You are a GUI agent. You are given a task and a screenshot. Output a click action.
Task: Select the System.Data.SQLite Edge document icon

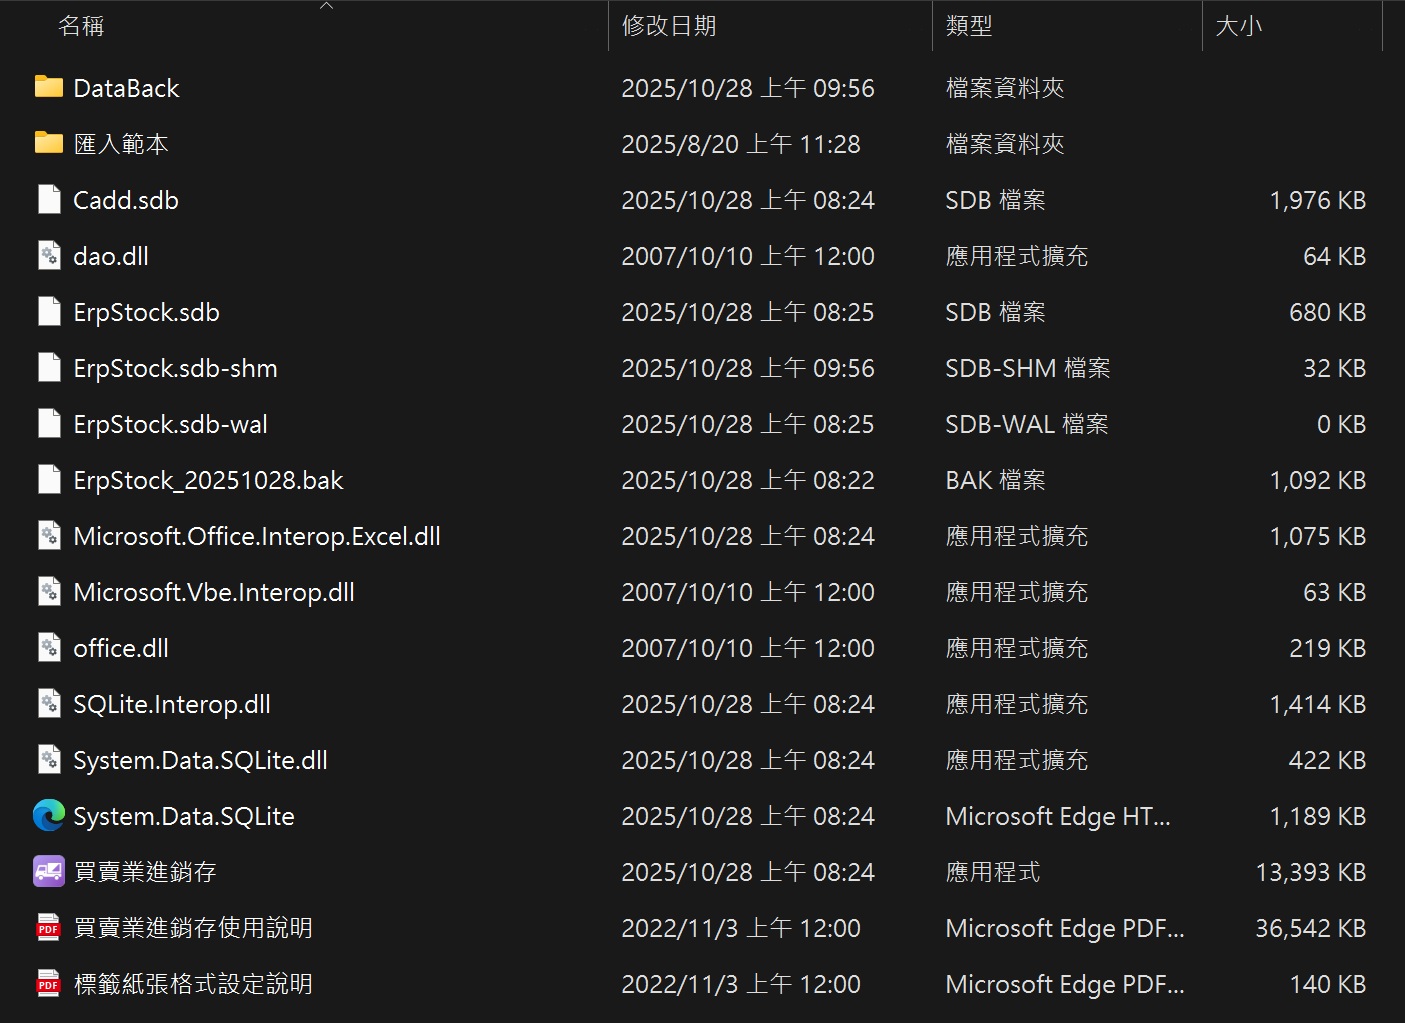pyautogui.click(x=47, y=815)
